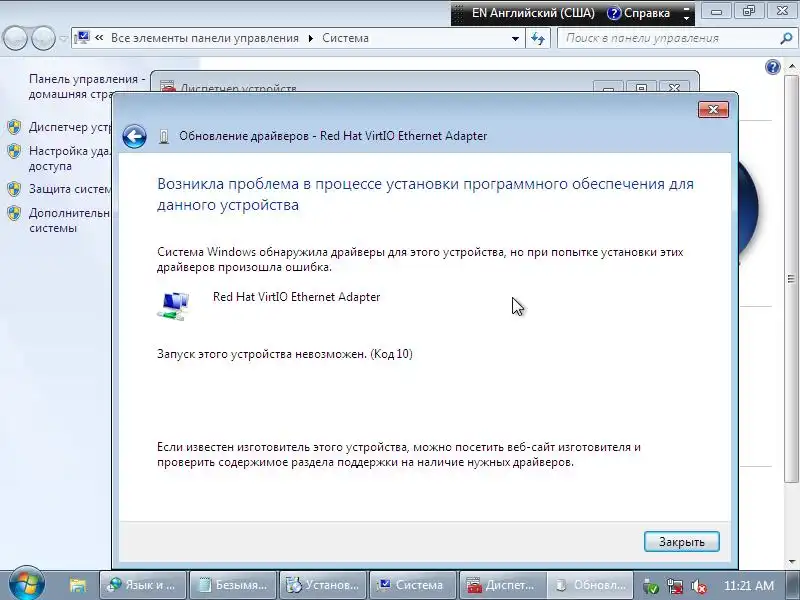Open the Настройка удаленного доступа sidebar link
This screenshot has width=800, height=600.
point(70,158)
